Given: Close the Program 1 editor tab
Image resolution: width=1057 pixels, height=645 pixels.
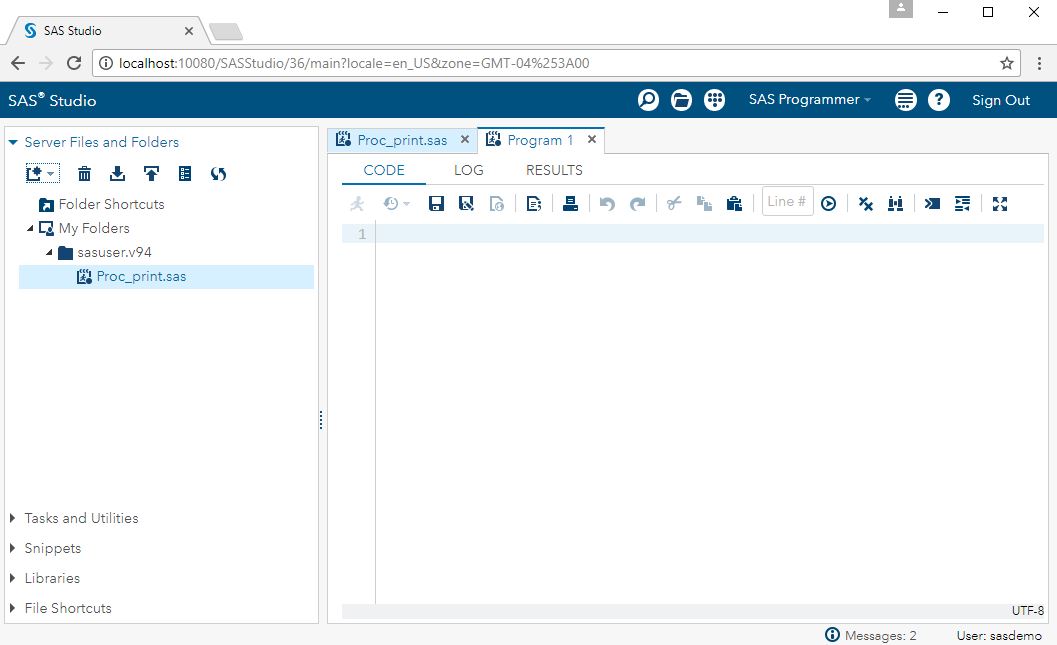Looking at the screenshot, I should point(592,140).
